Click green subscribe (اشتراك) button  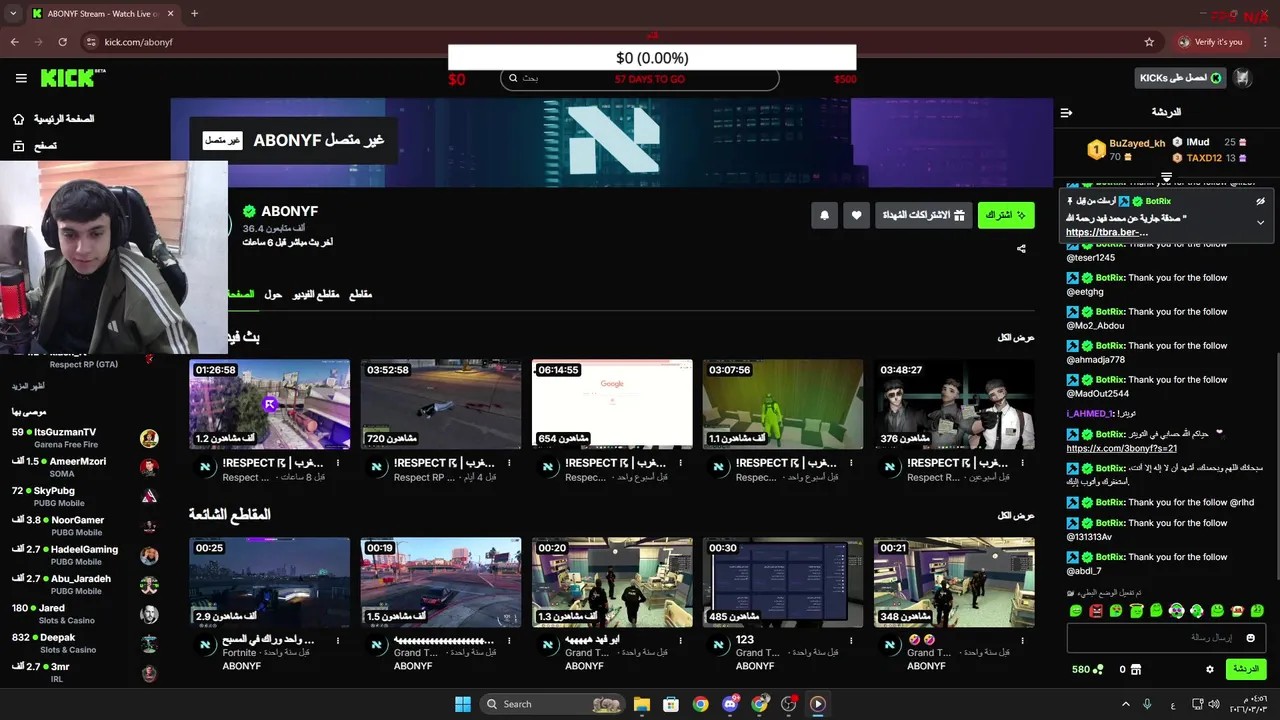1006,215
